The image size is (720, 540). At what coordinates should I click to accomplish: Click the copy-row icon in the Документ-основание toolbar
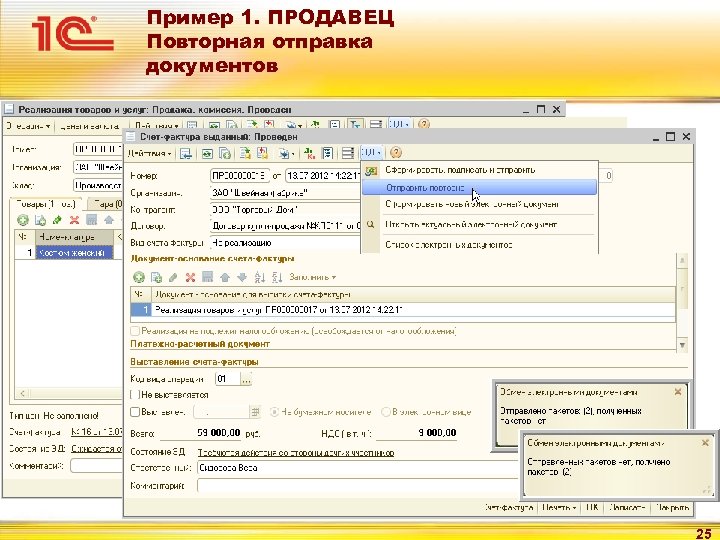[156, 277]
